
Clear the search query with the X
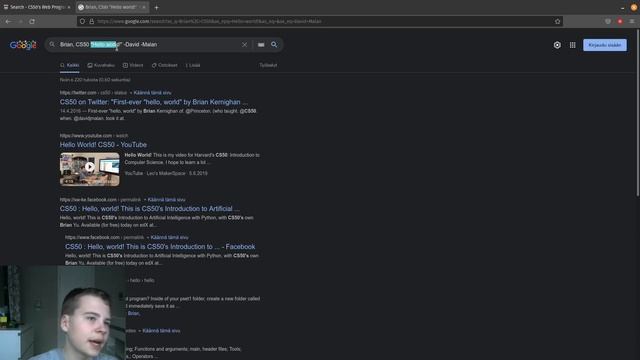pyautogui.click(x=244, y=44)
